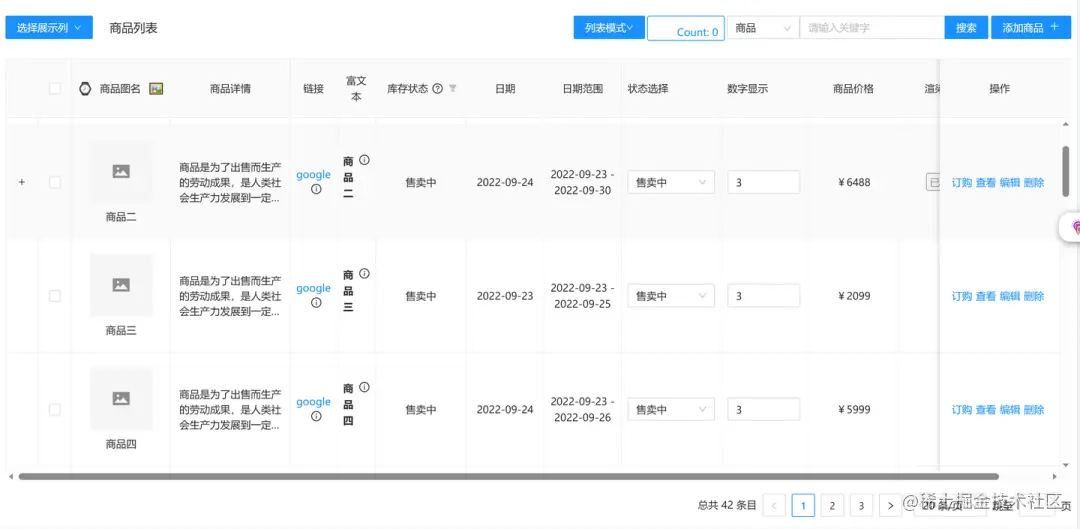Open 状态选择 dropdown in 商品三 row
This screenshot has height=529, width=1080.
(x=671, y=296)
